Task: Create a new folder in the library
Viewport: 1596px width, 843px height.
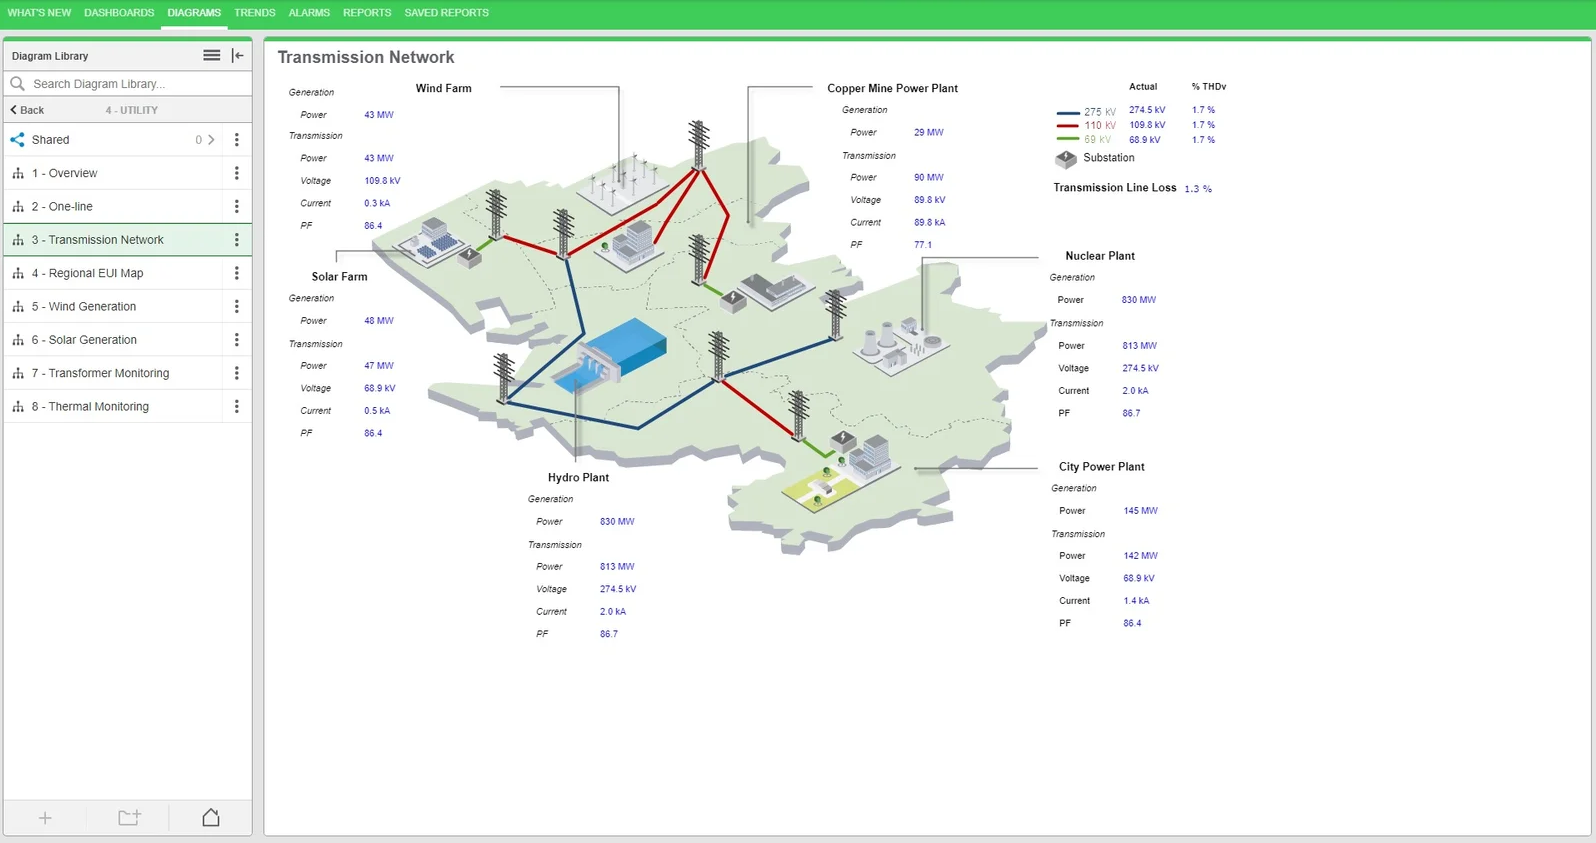Action: click(x=129, y=817)
